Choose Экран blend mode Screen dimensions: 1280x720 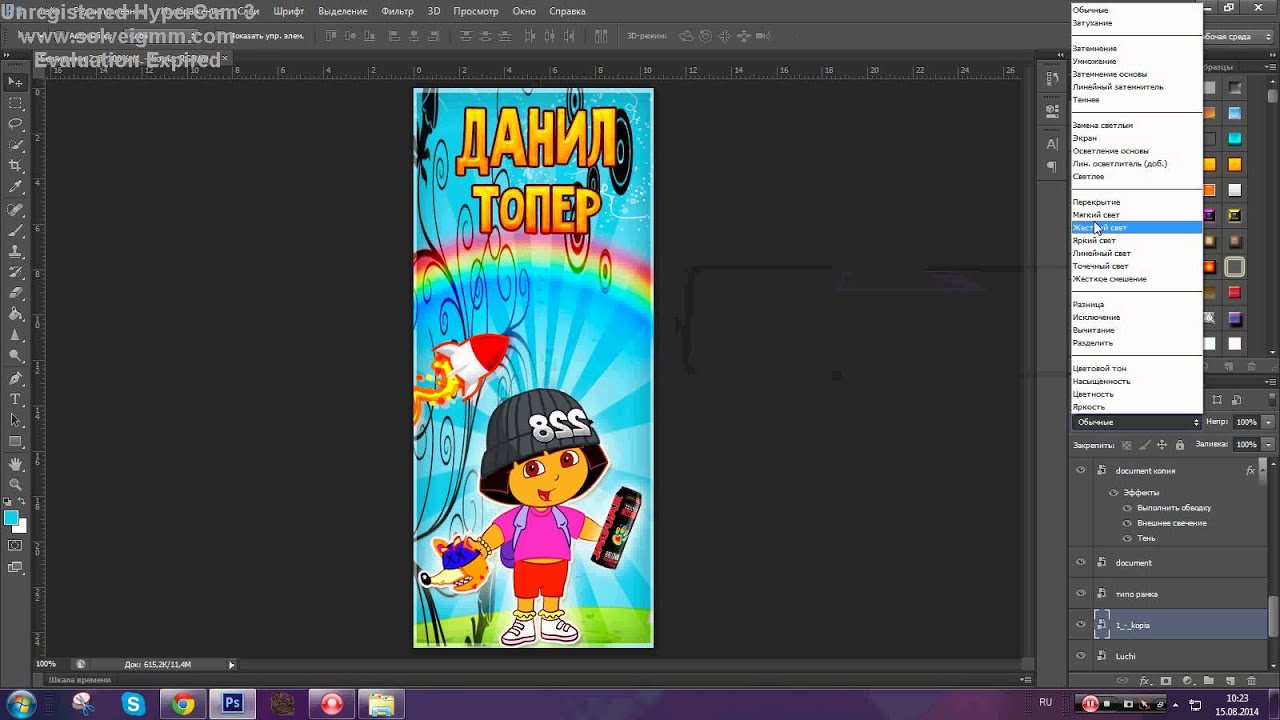[1136, 138]
